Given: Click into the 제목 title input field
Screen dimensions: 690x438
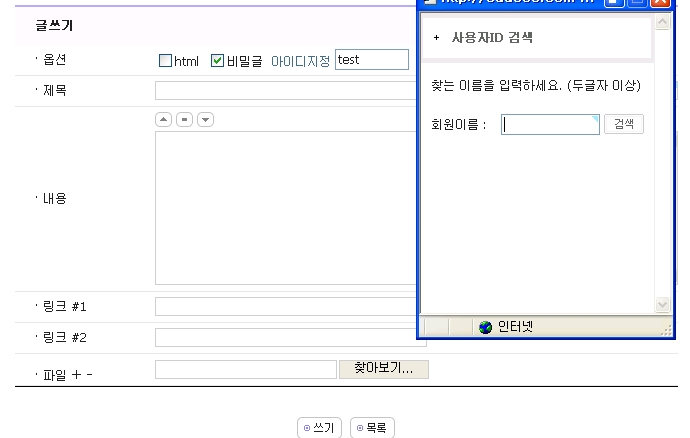Looking at the screenshot, I should pyautogui.click(x=285, y=91).
